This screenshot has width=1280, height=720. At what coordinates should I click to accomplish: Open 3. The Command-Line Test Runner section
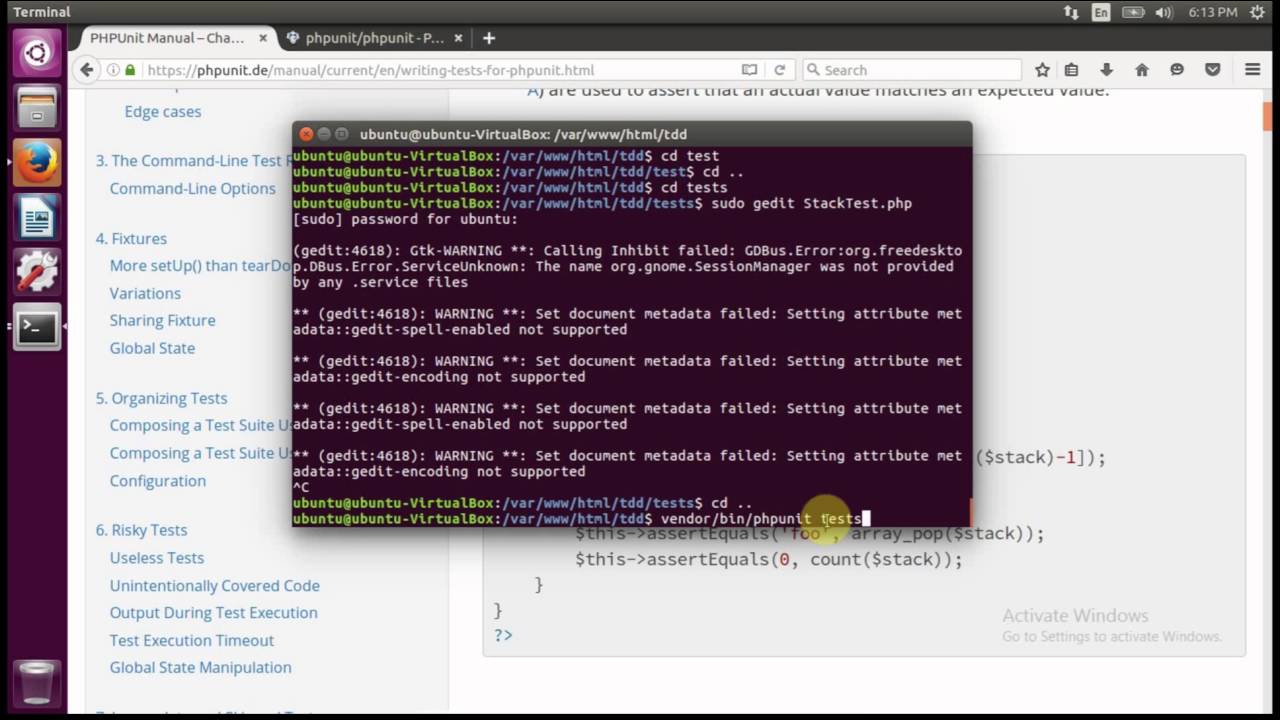pos(193,160)
